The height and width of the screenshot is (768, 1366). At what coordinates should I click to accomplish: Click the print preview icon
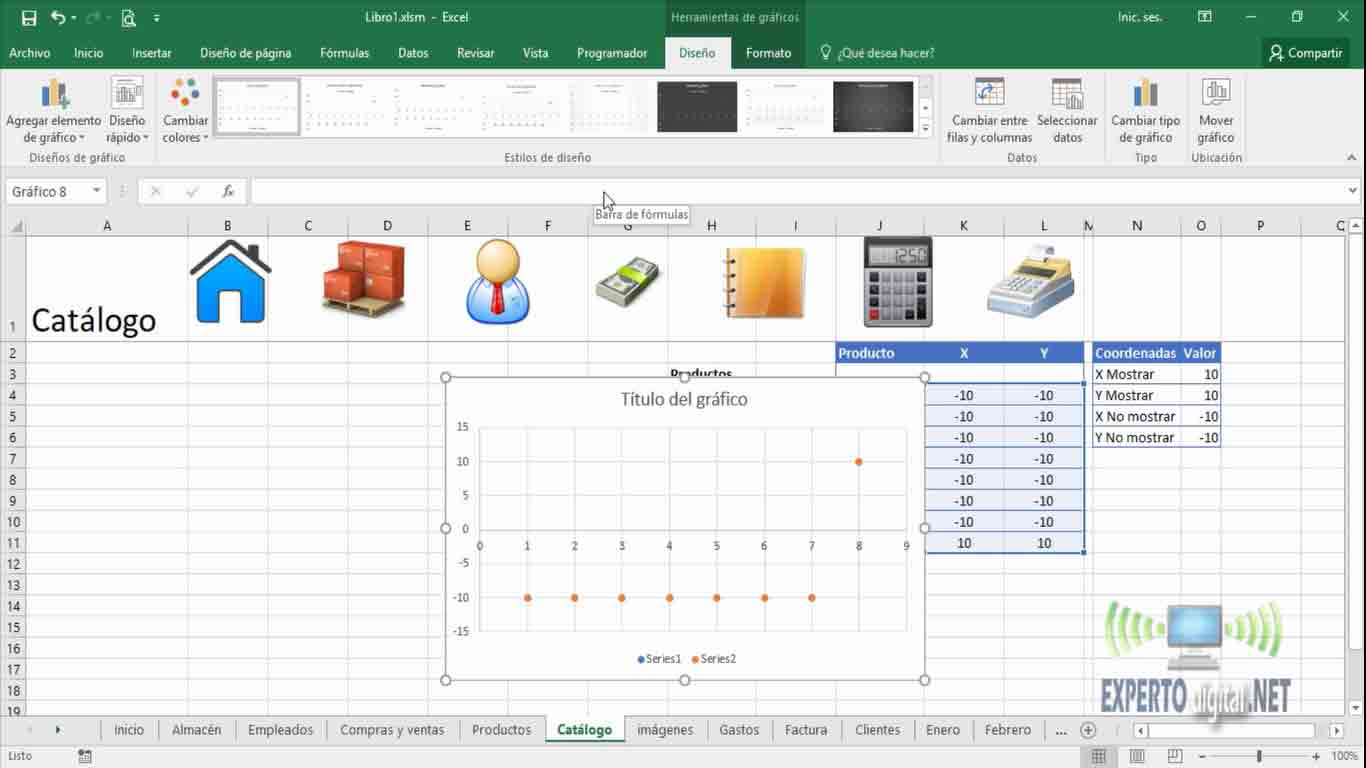click(x=128, y=17)
